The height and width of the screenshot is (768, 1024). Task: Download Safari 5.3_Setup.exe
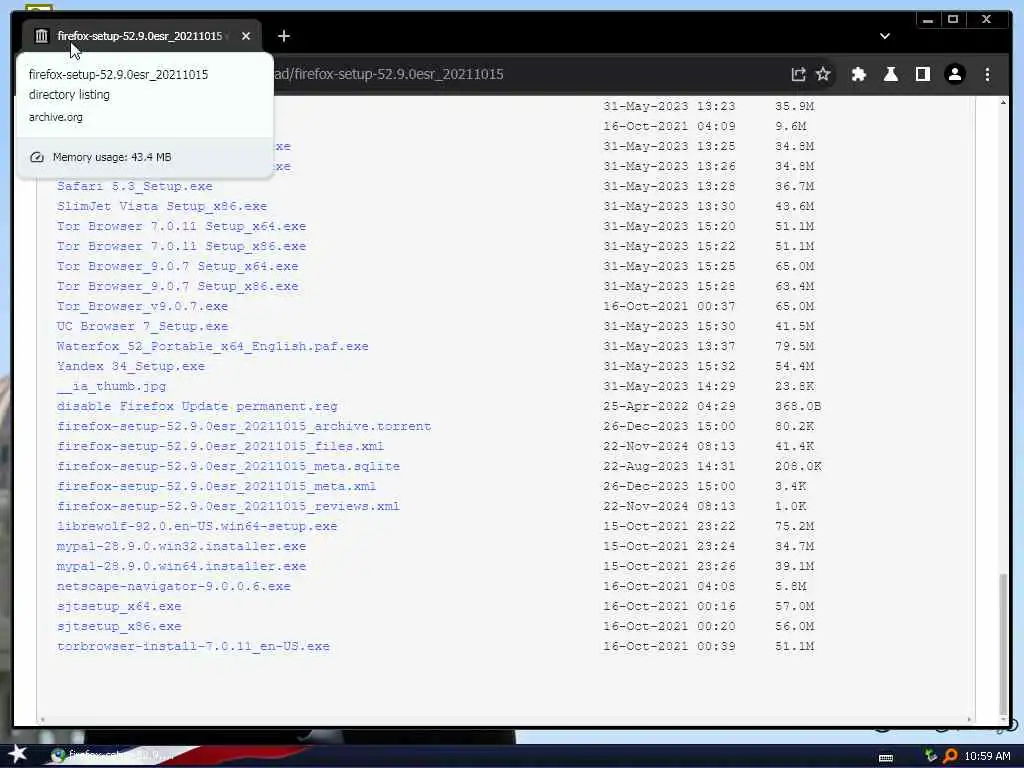pyautogui.click(x=135, y=186)
